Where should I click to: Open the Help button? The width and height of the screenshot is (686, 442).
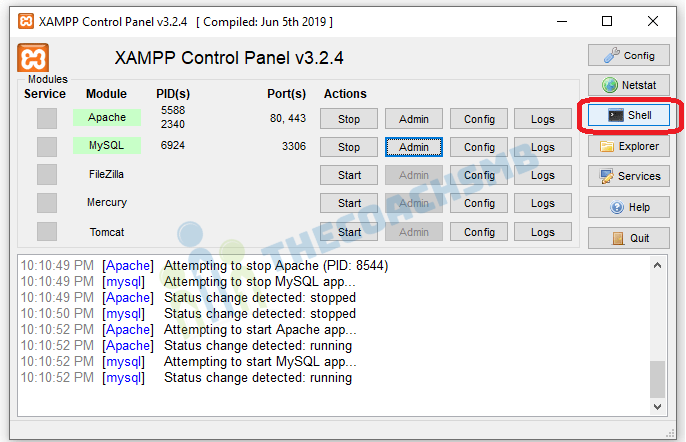coord(629,207)
